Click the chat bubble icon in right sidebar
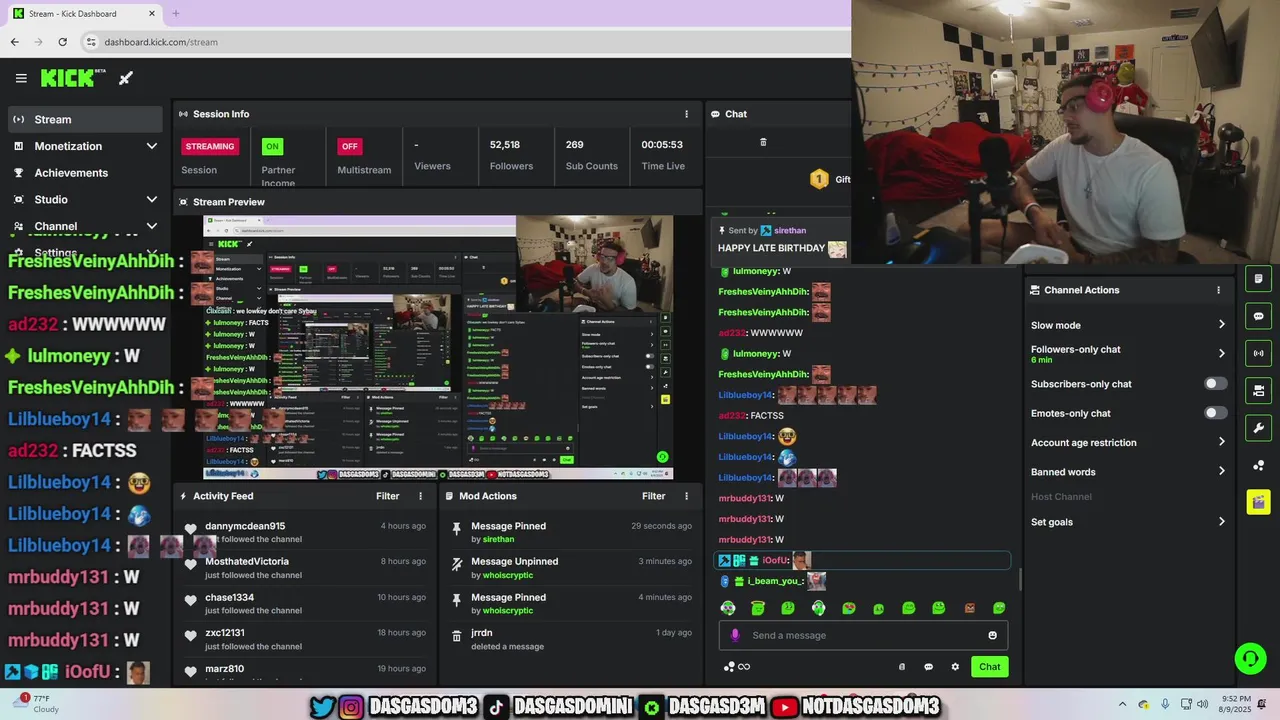The height and width of the screenshot is (720, 1280). click(x=1258, y=316)
